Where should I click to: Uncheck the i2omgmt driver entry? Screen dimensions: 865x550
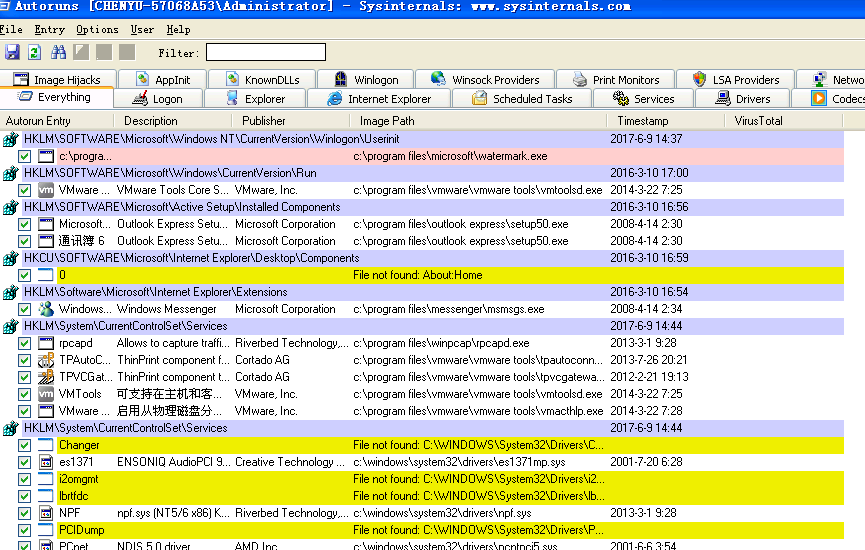coord(24,479)
